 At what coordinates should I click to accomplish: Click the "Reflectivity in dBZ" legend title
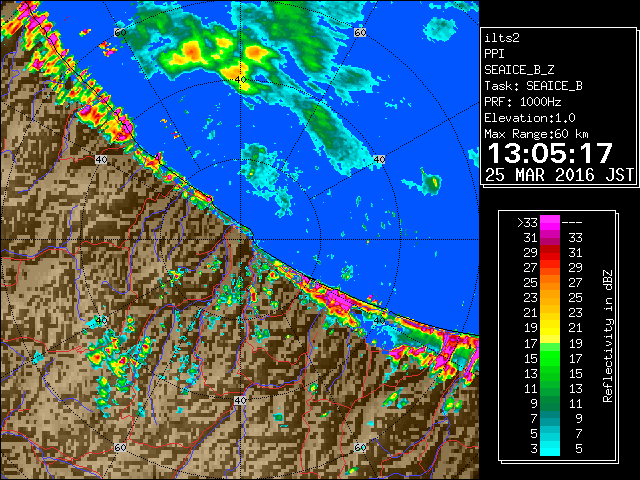[x=608, y=336]
